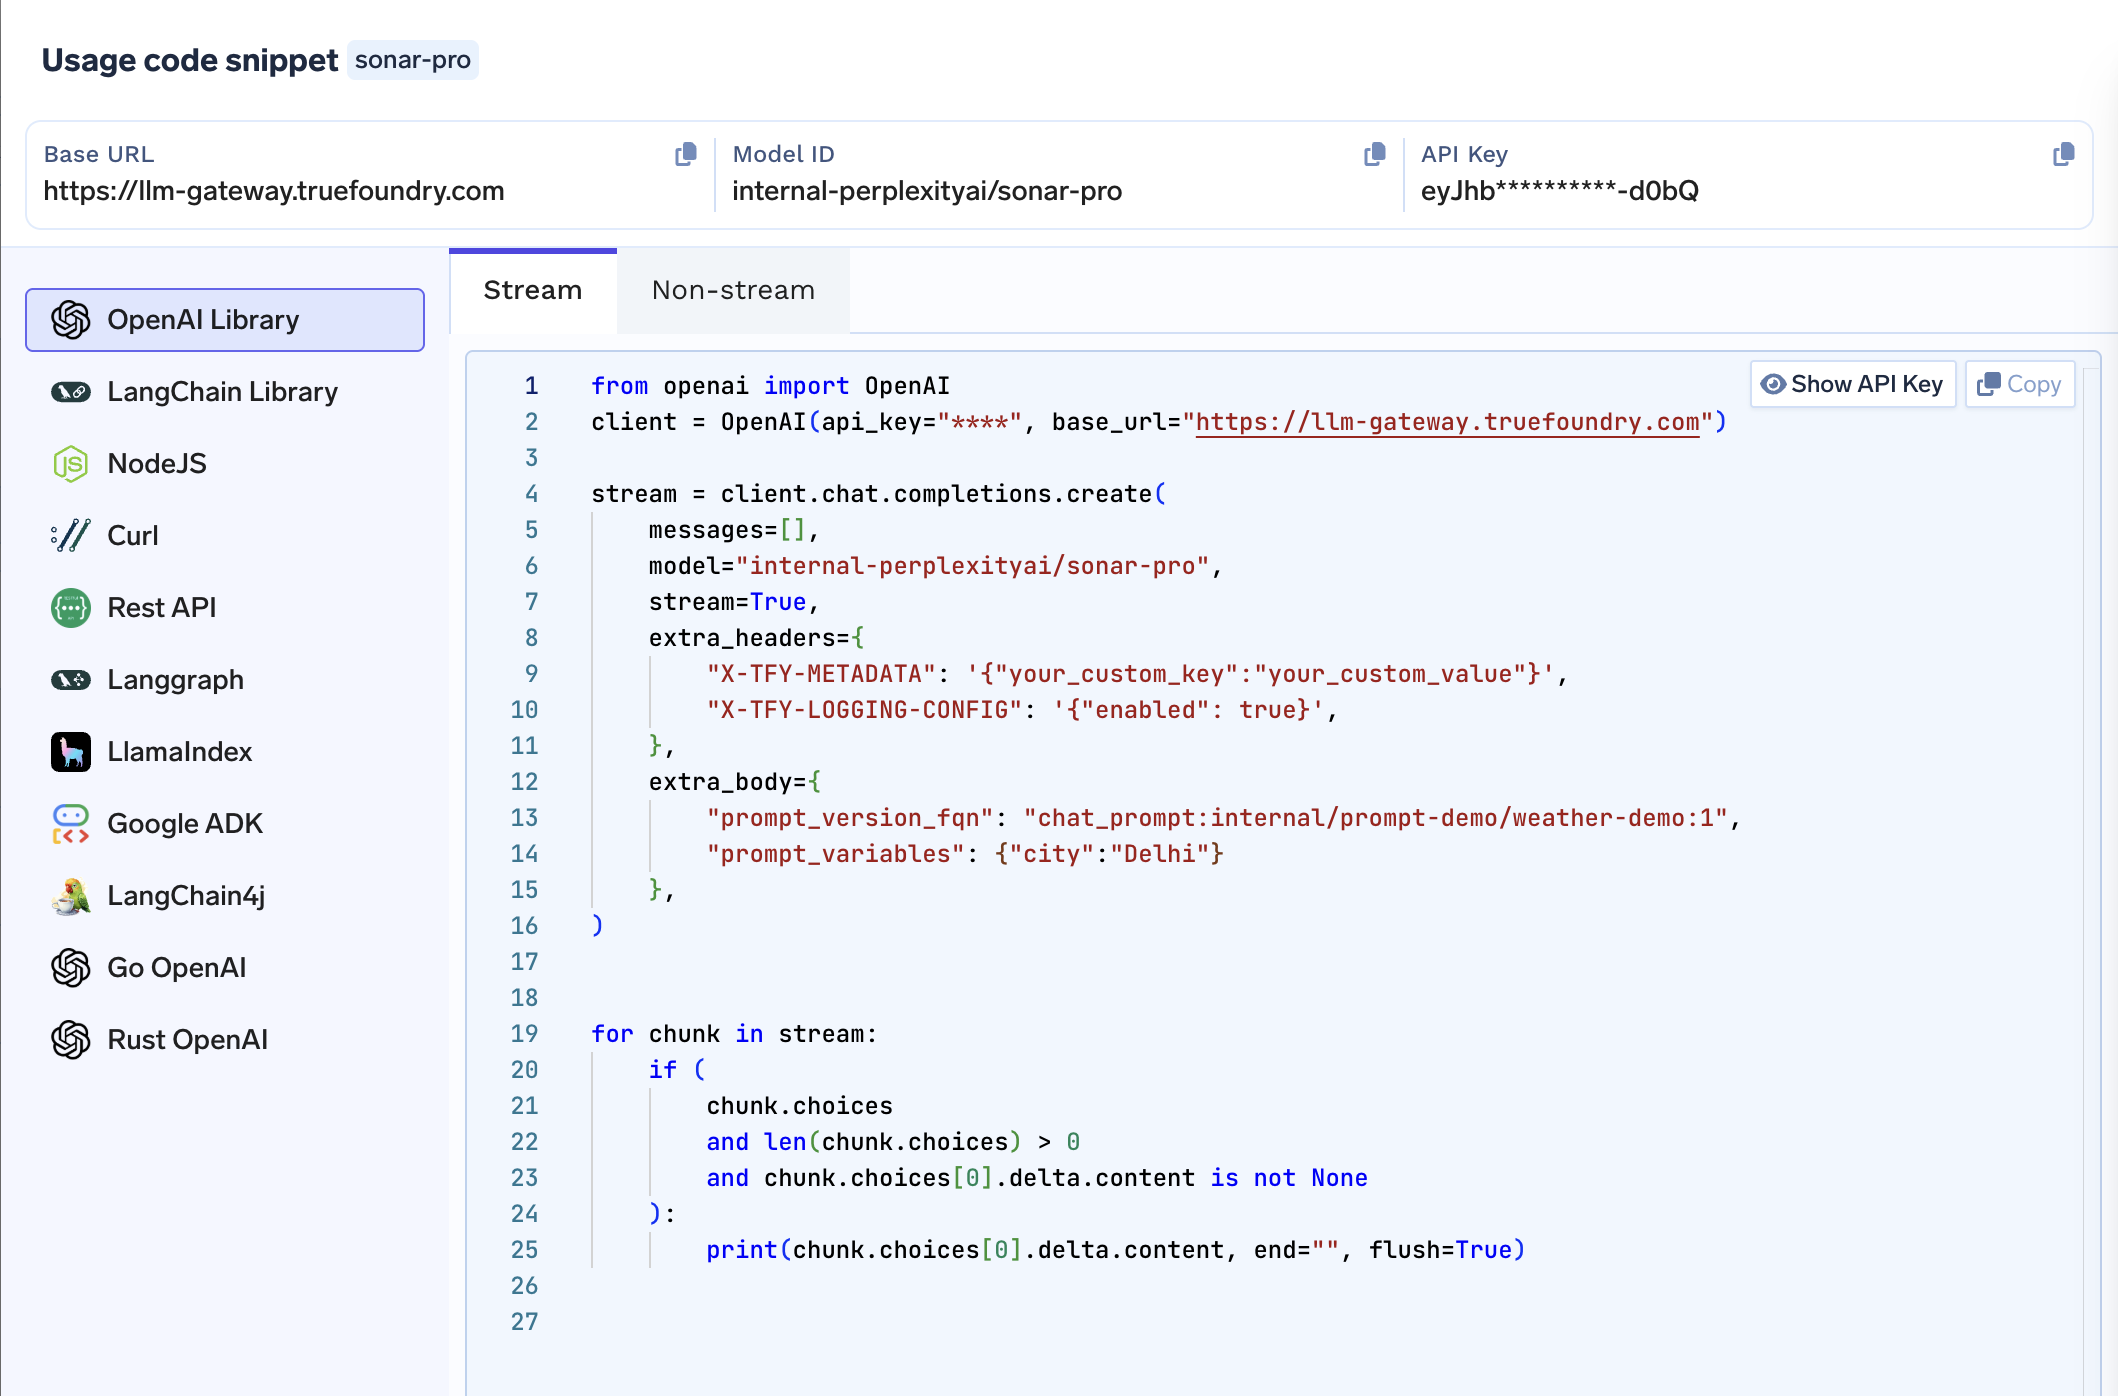Click the model= line in code
The height and width of the screenshot is (1396, 2118).
935,566
